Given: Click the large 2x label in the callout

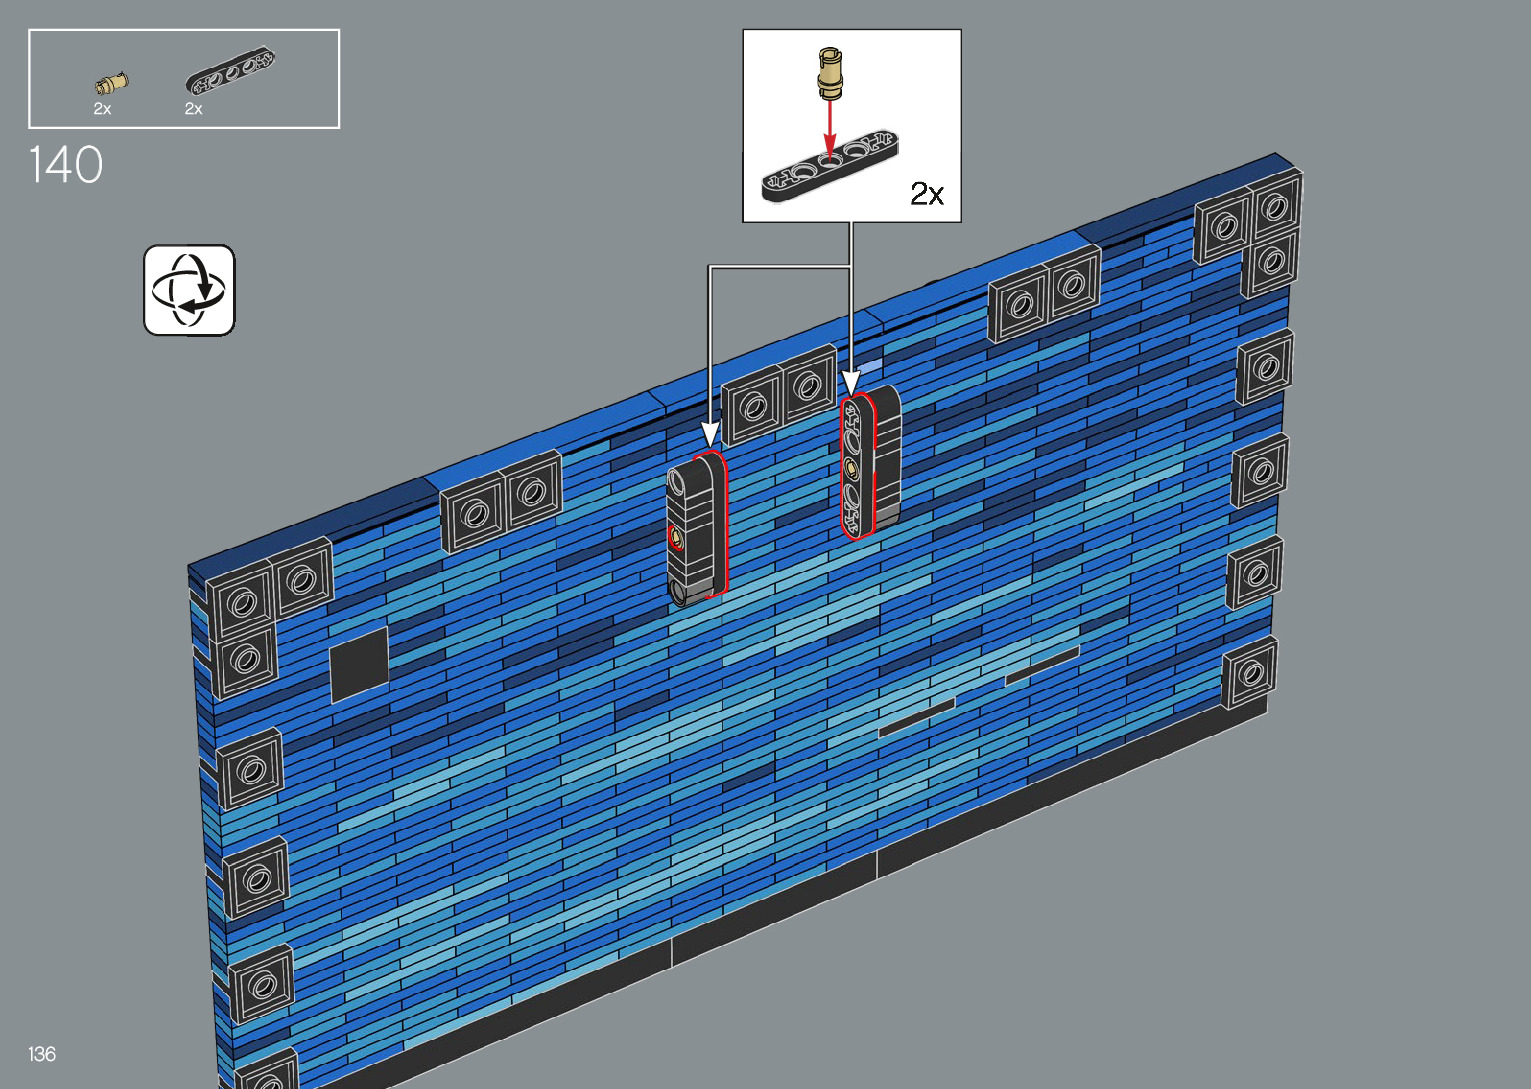Looking at the screenshot, I should coord(926,194).
